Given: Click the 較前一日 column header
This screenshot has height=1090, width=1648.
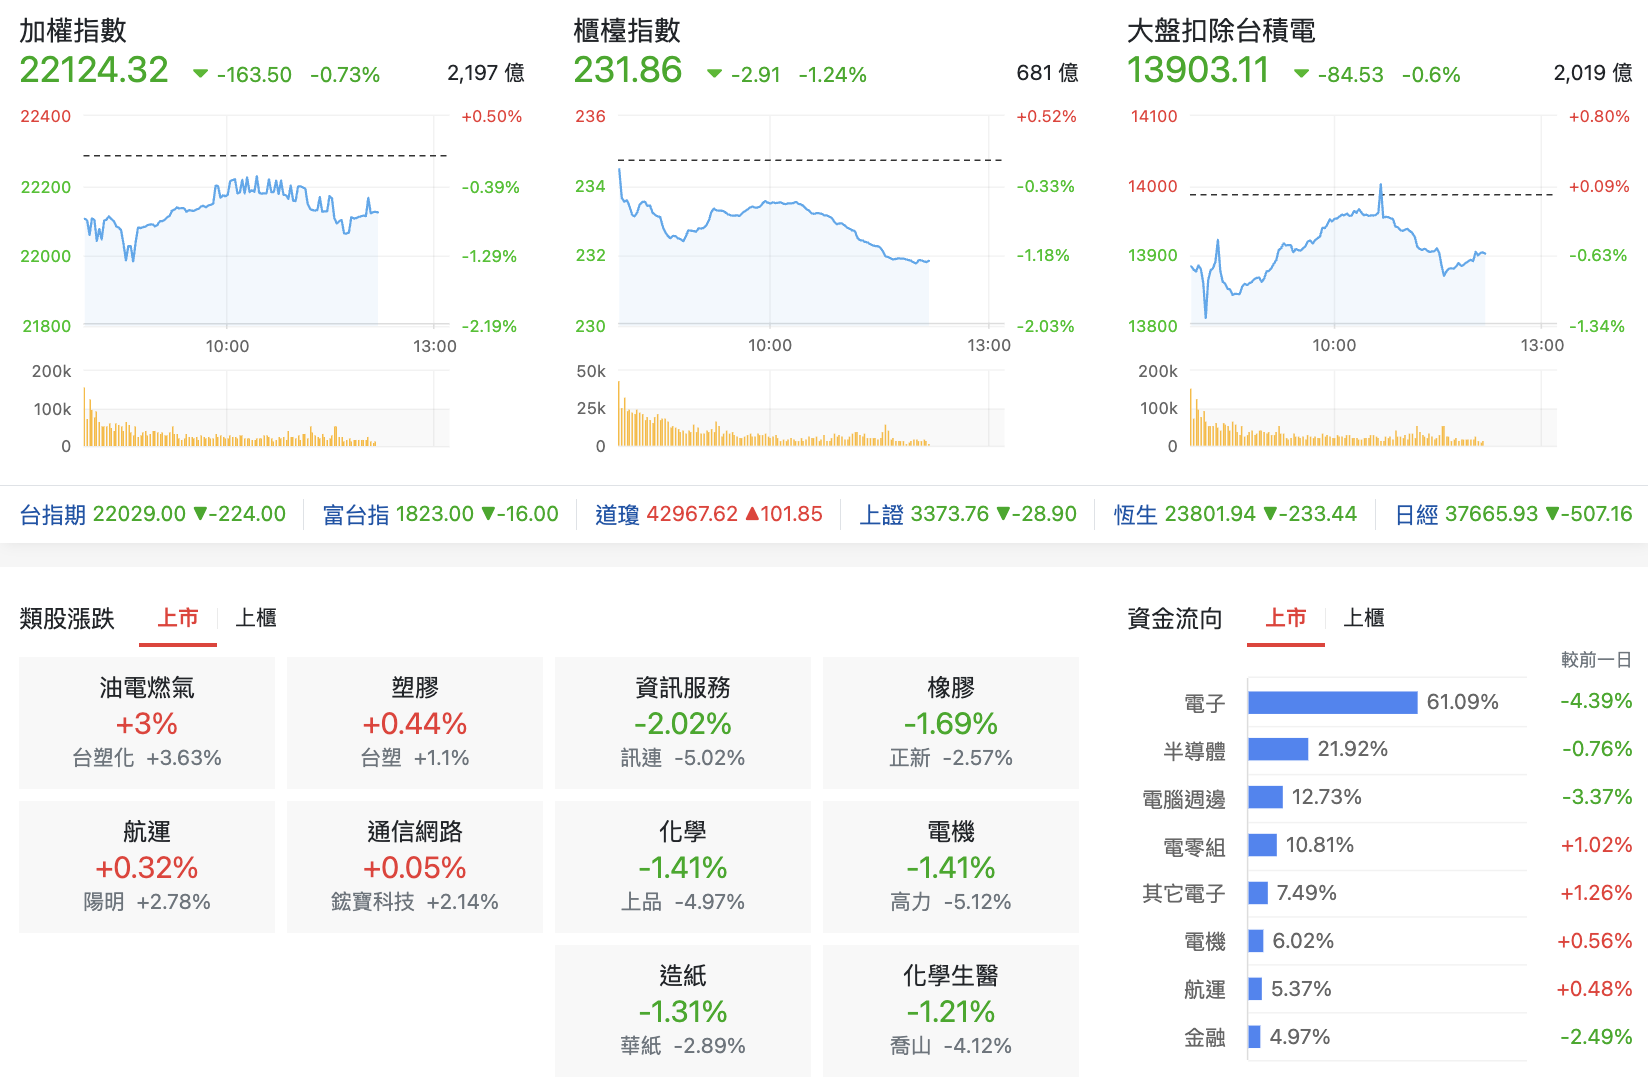Looking at the screenshot, I should [x=1596, y=659].
